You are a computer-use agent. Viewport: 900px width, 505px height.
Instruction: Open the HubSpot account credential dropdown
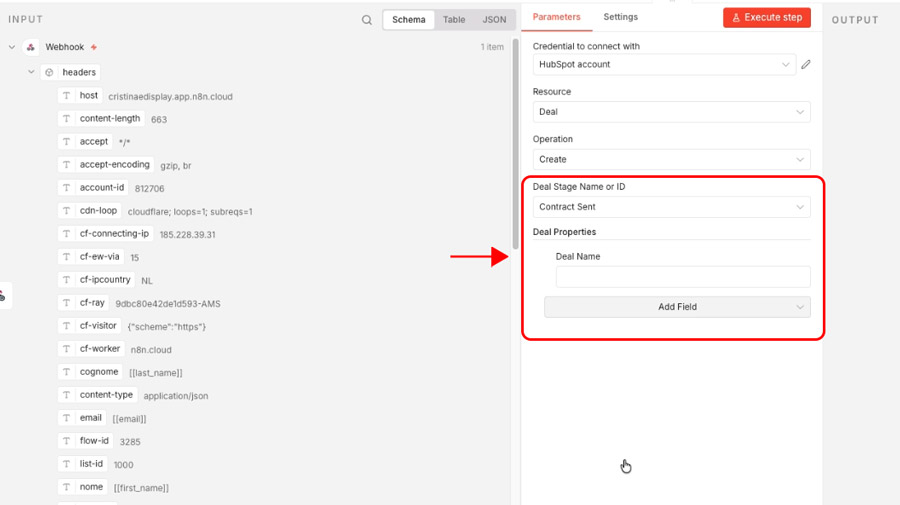click(664, 65)
